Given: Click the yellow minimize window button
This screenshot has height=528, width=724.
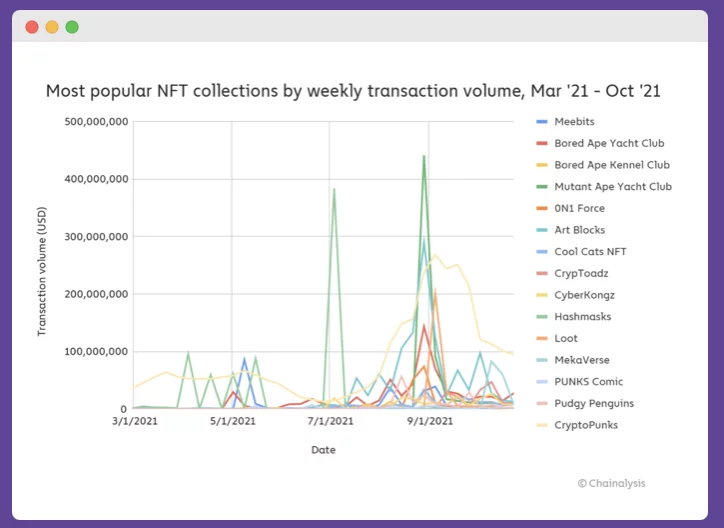Looking at the screenshot, I should (x=52, y=27).
